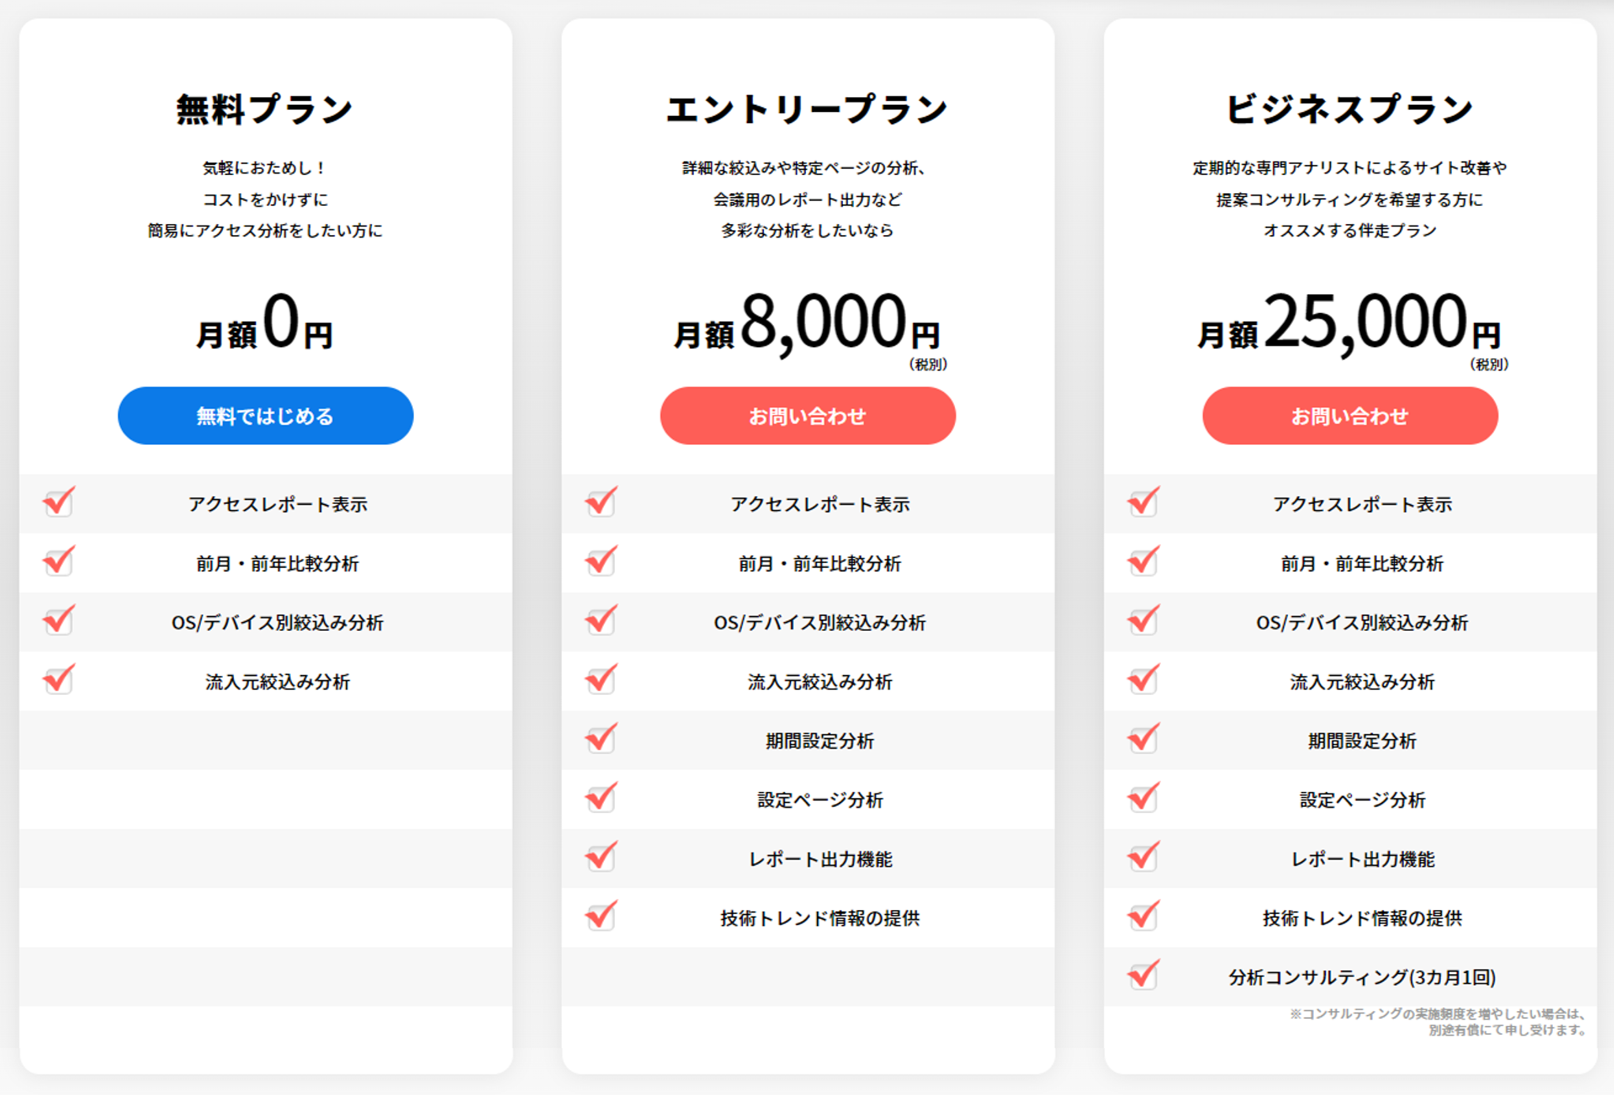This screenshot has width=1614, height=1095.
Task: Click the 月額25,000円 price text
Action: click(1349, 324)
